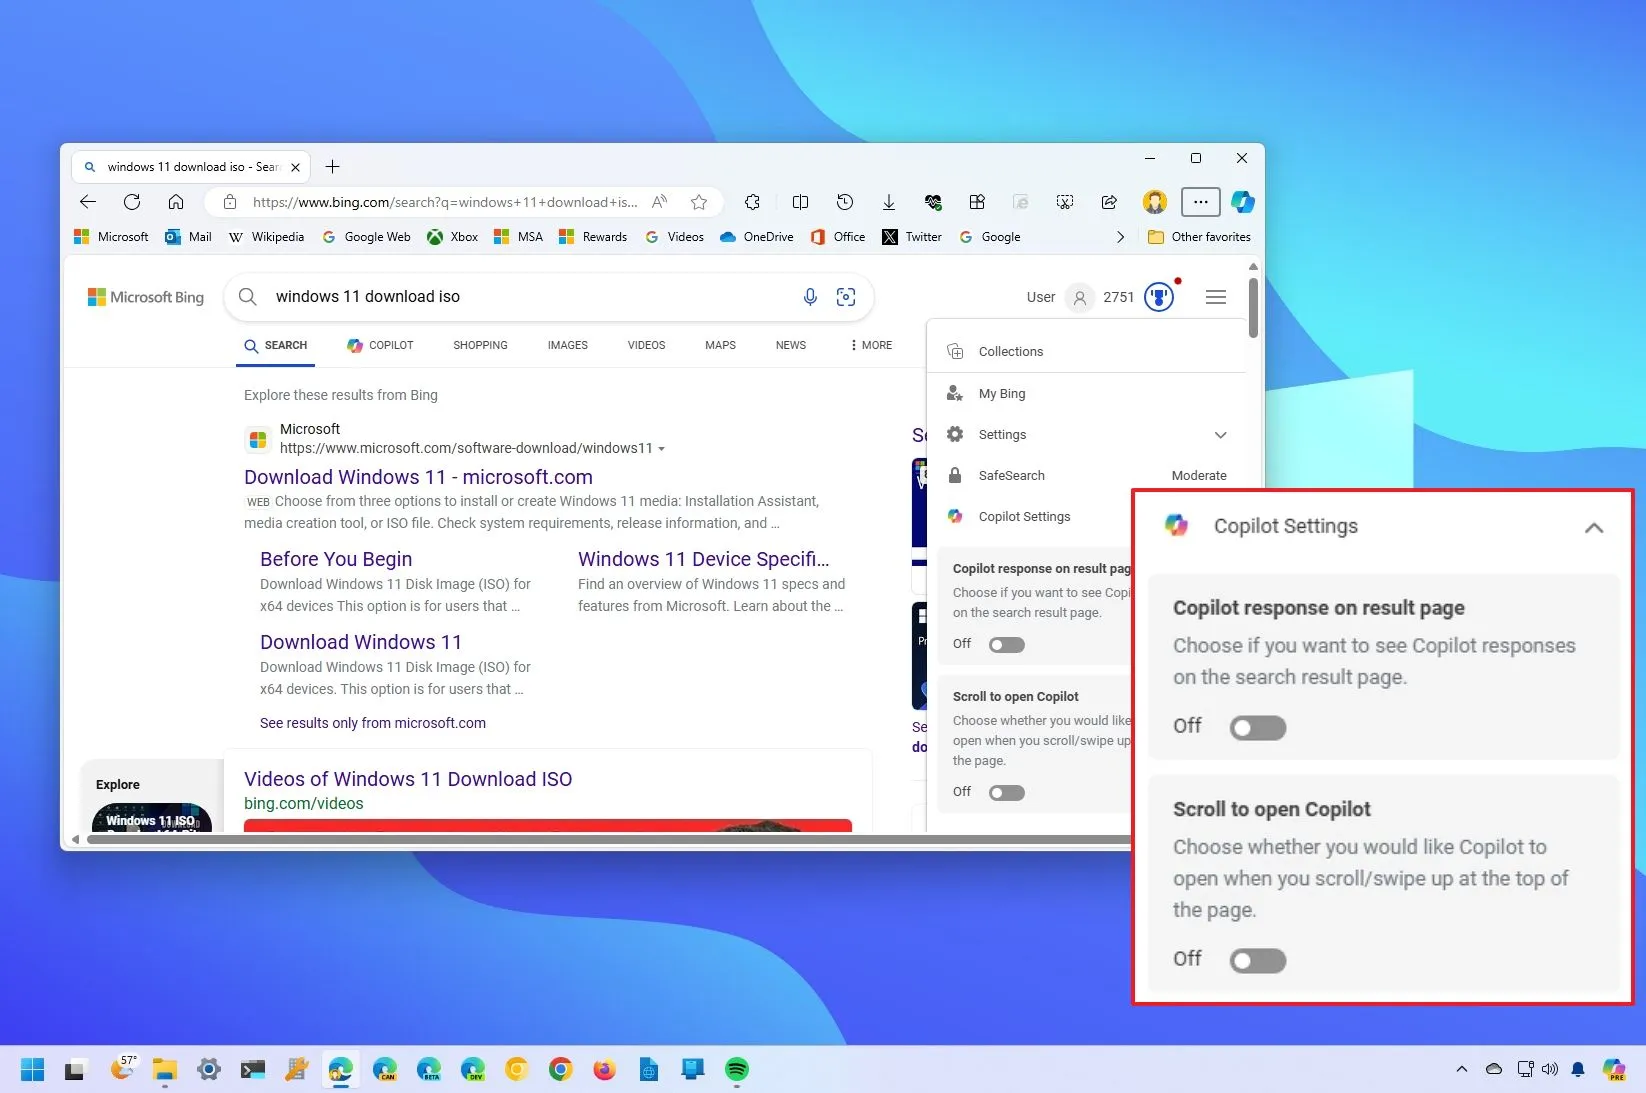The image size is (1646, 1093).
Task: Toggle Scroll to open Copilot switch
Action: click(x=1006, y=793)
